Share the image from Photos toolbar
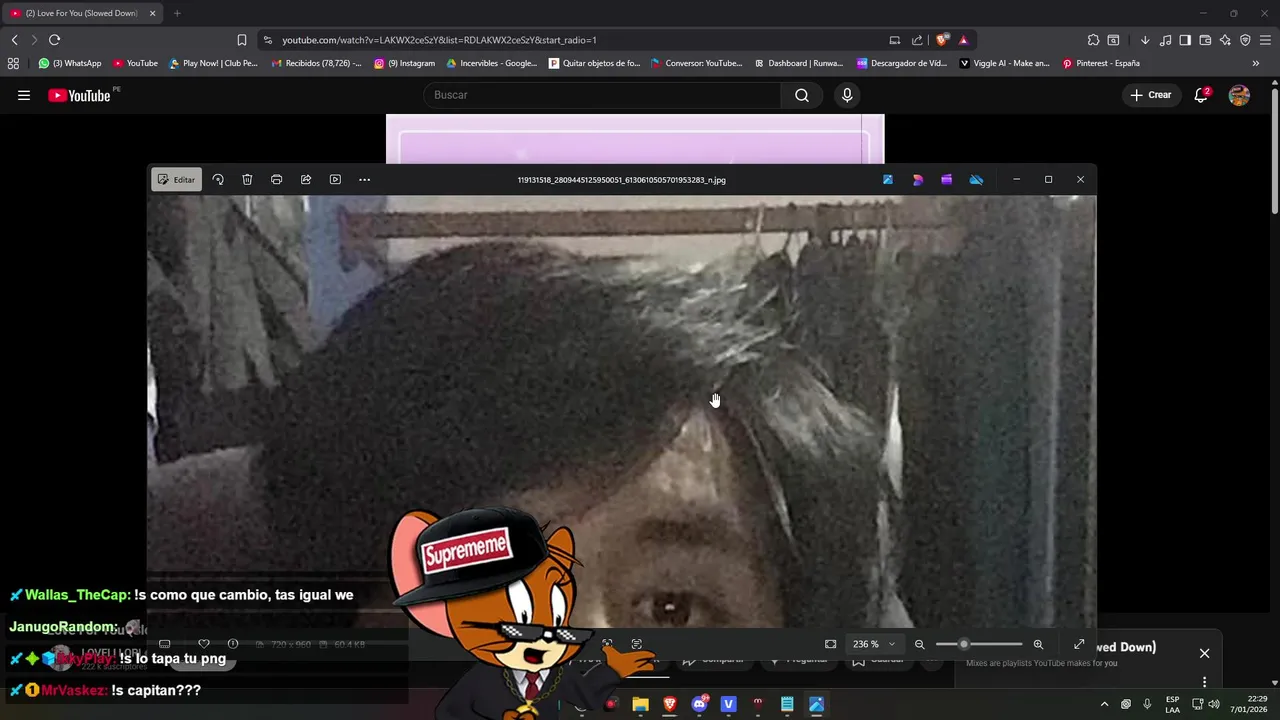This screenshot has height=720, width=1280. point(306,180)
